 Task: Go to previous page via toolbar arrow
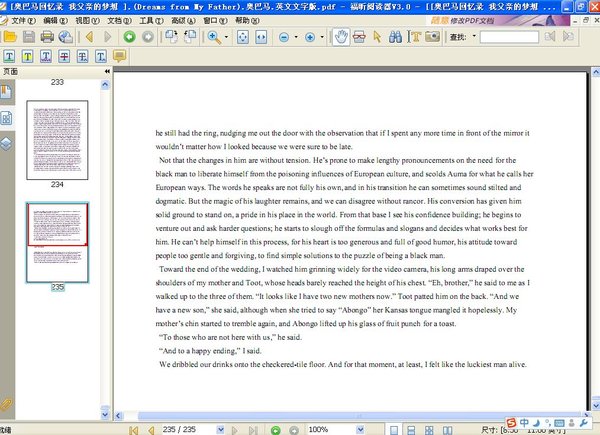(x=90, y=37)
